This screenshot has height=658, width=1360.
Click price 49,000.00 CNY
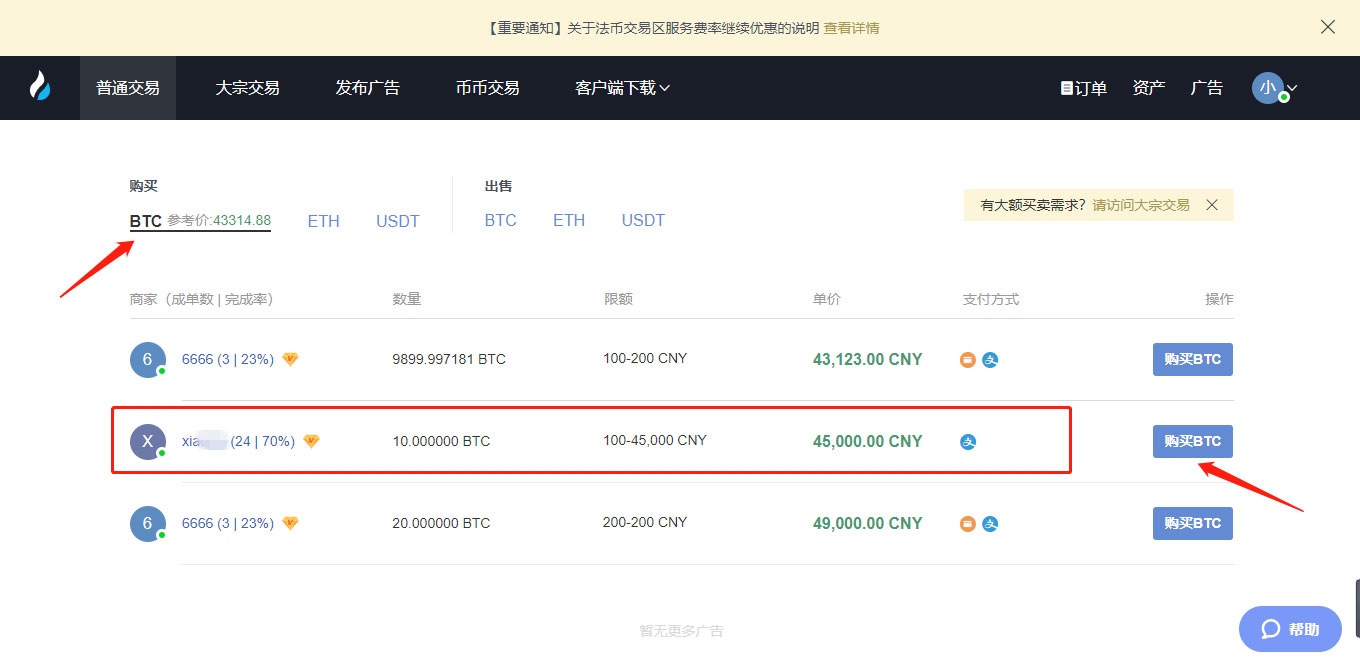coord(868,523)
